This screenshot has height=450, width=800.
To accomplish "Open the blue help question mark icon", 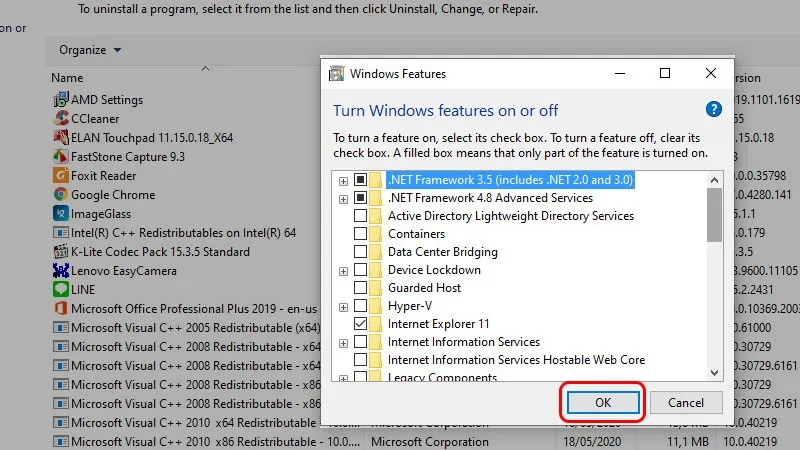I will [713, 110].
